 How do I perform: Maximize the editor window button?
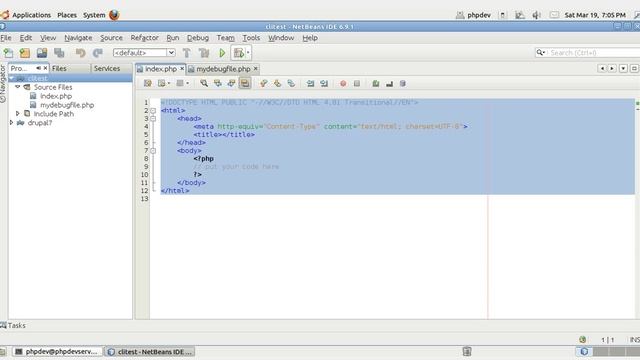(x=634, y=69)
